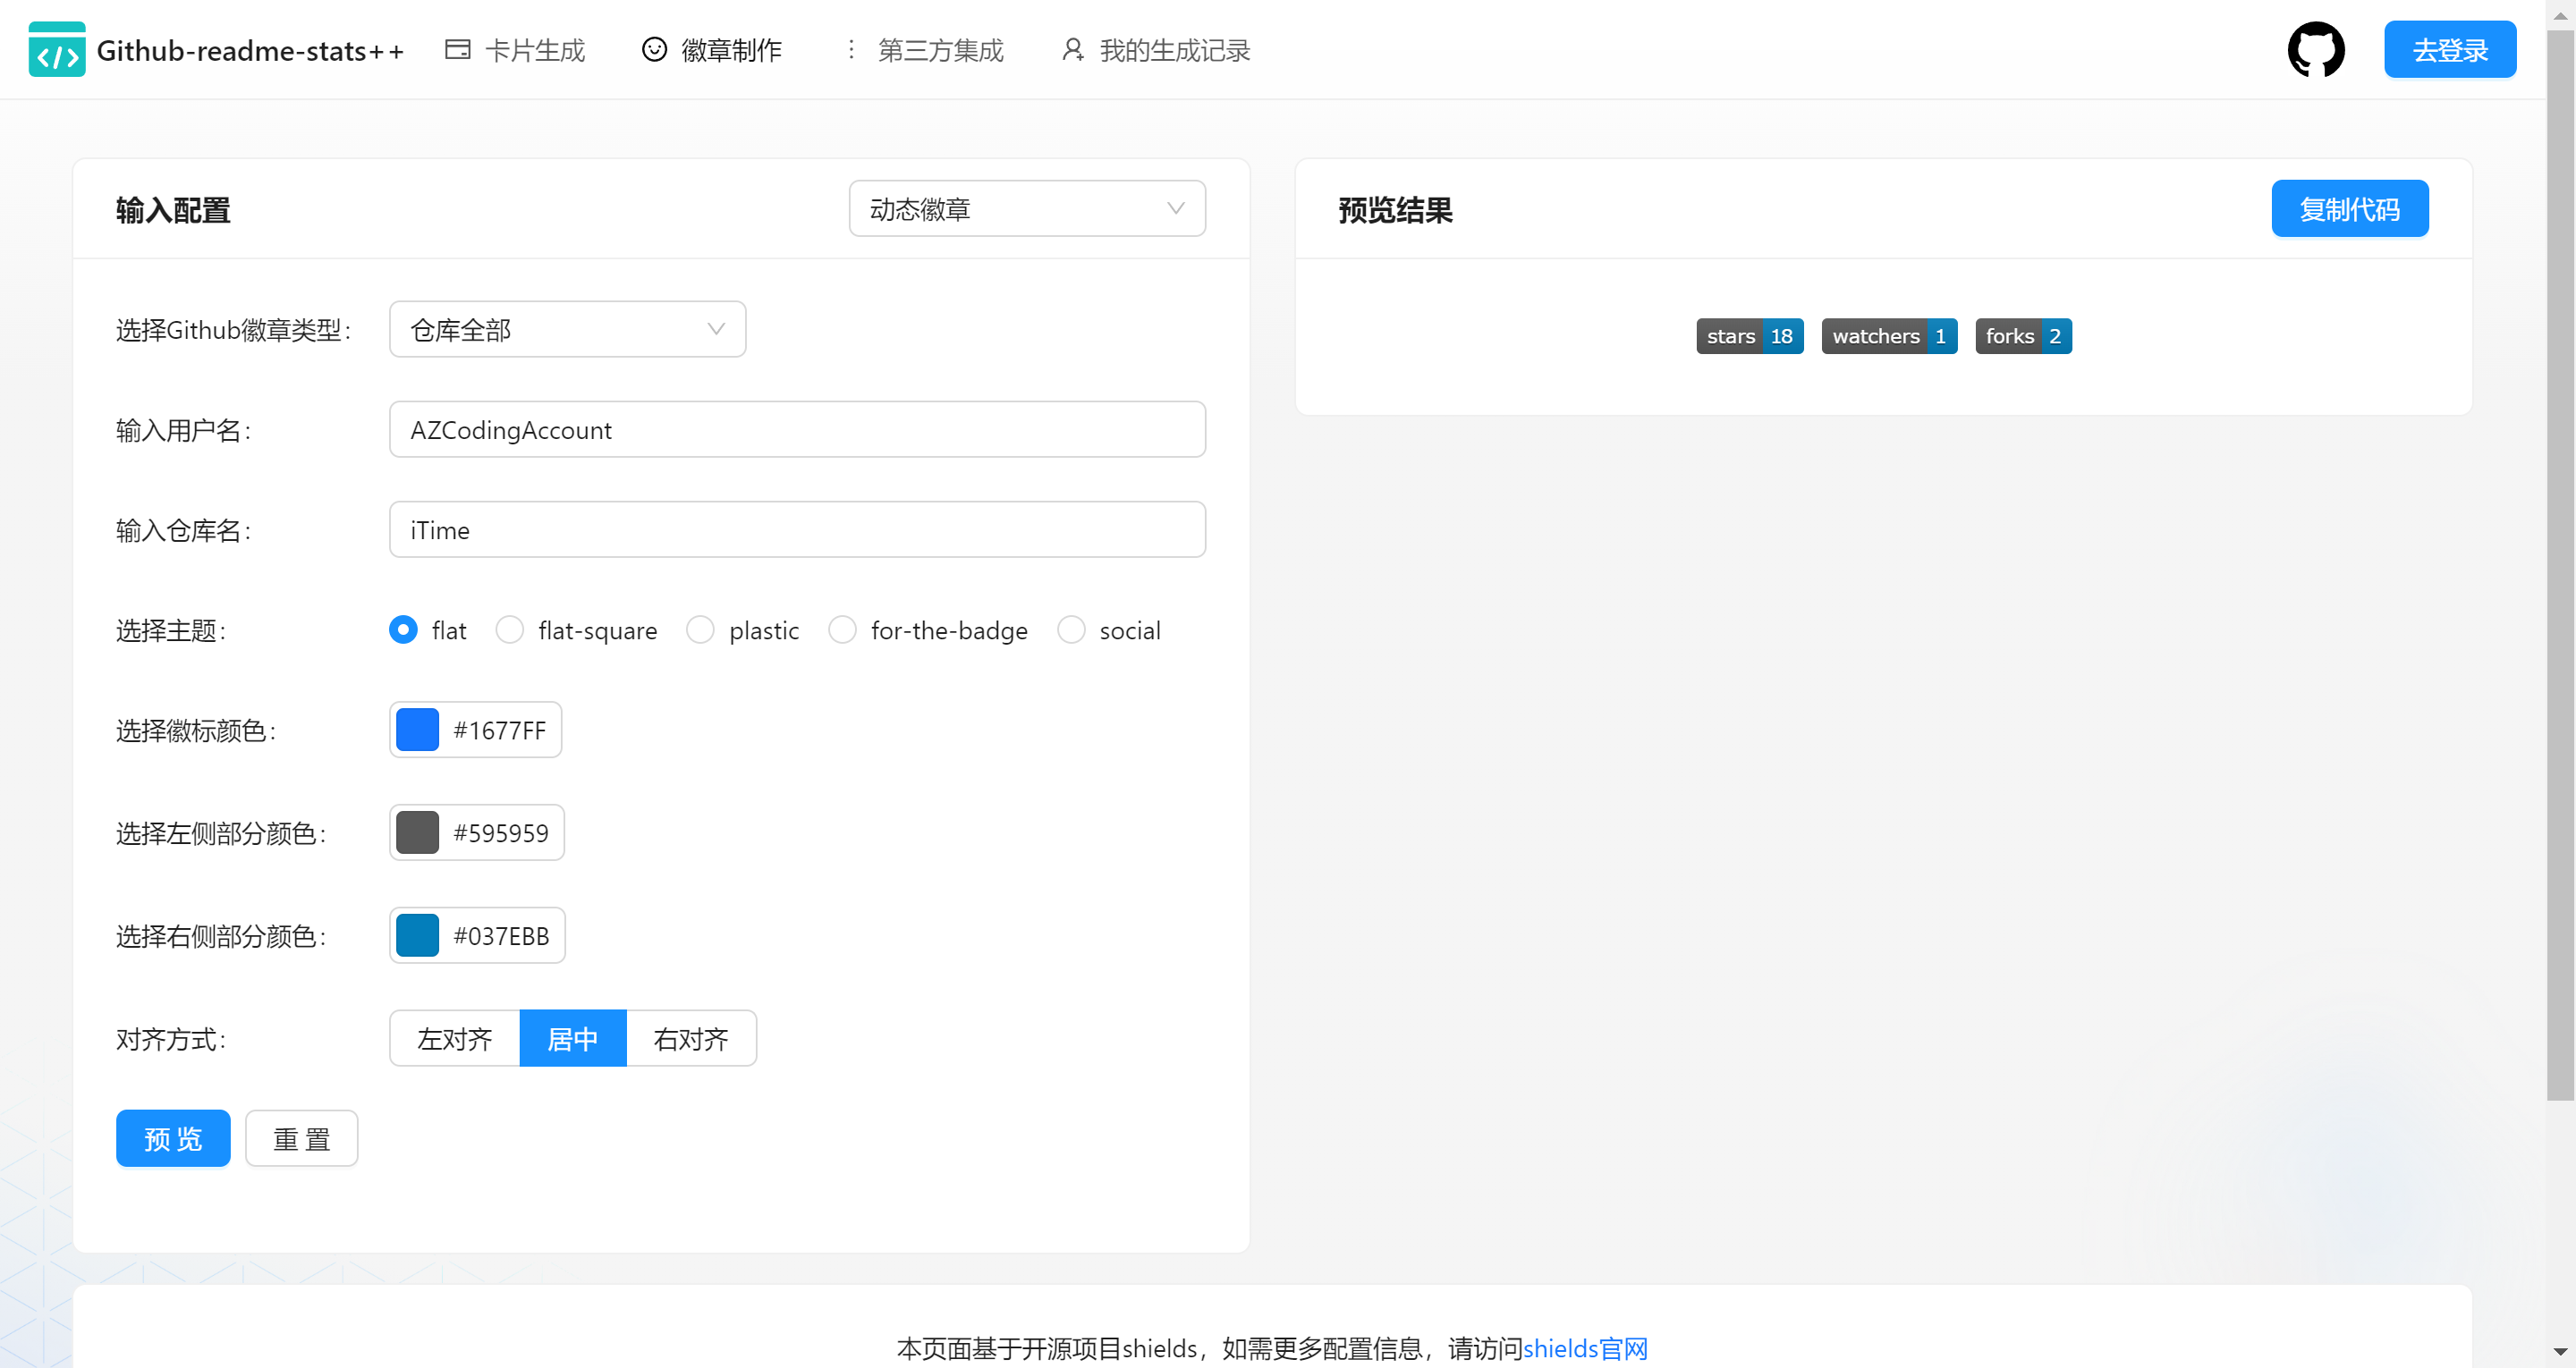
Task: Choose the plastic theme option
Action: (x=700, y=630)
